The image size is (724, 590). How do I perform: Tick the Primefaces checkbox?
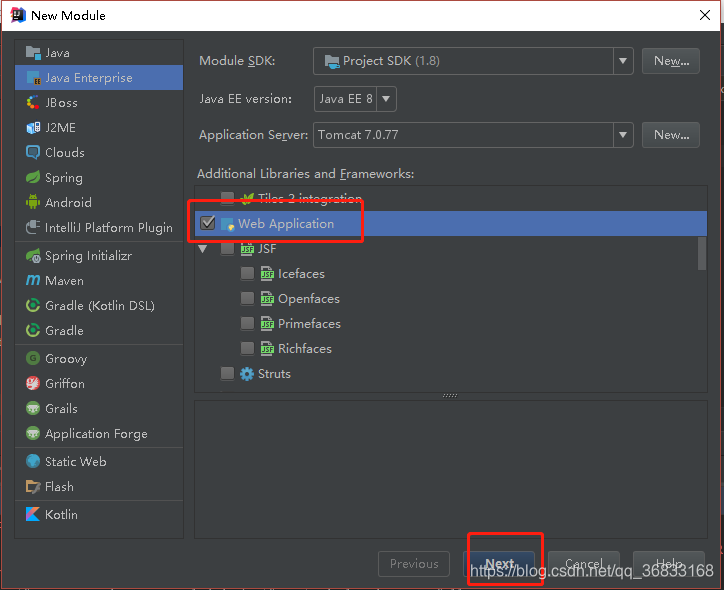pos(247,324)
